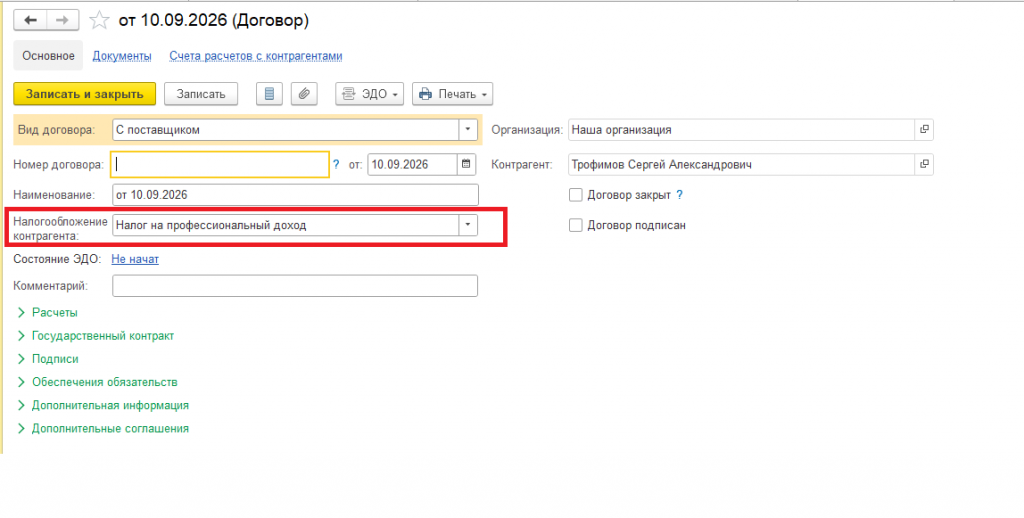This screenshot has height=518, width=1024.
Task: Click the Контрагент field Трофимов Сергей Александрович
Action: 741,165
